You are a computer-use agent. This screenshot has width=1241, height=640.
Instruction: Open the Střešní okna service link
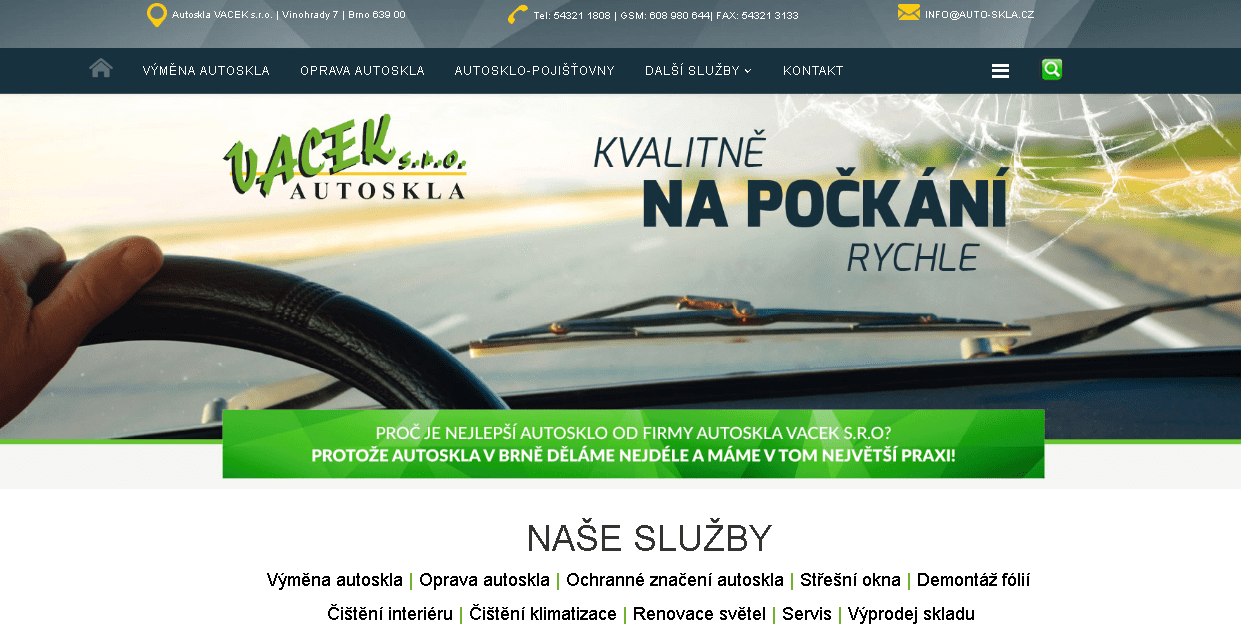(x=850, y=580)
